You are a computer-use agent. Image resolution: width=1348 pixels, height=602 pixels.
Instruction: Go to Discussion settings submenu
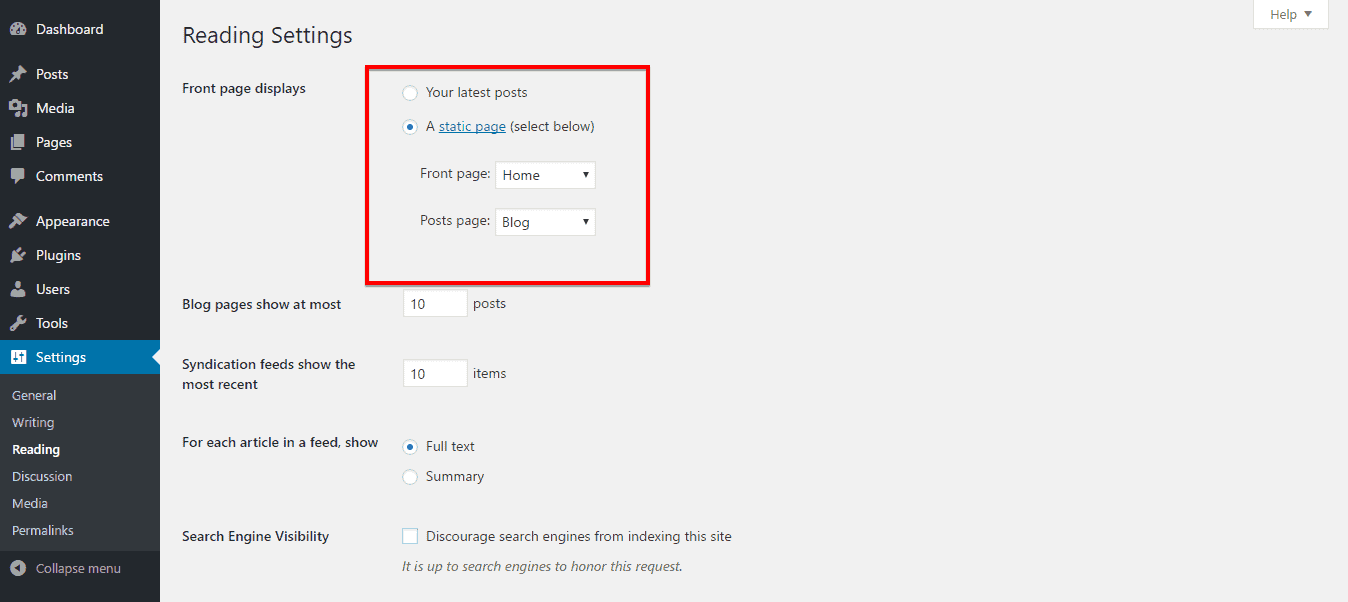(42, 476)
